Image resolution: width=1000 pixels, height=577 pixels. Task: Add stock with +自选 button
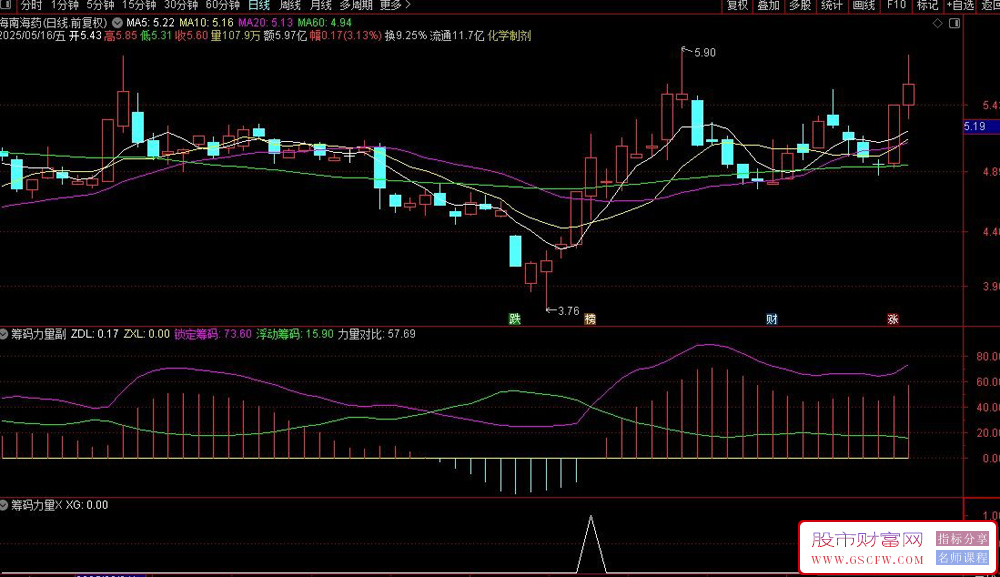[960, 5]
